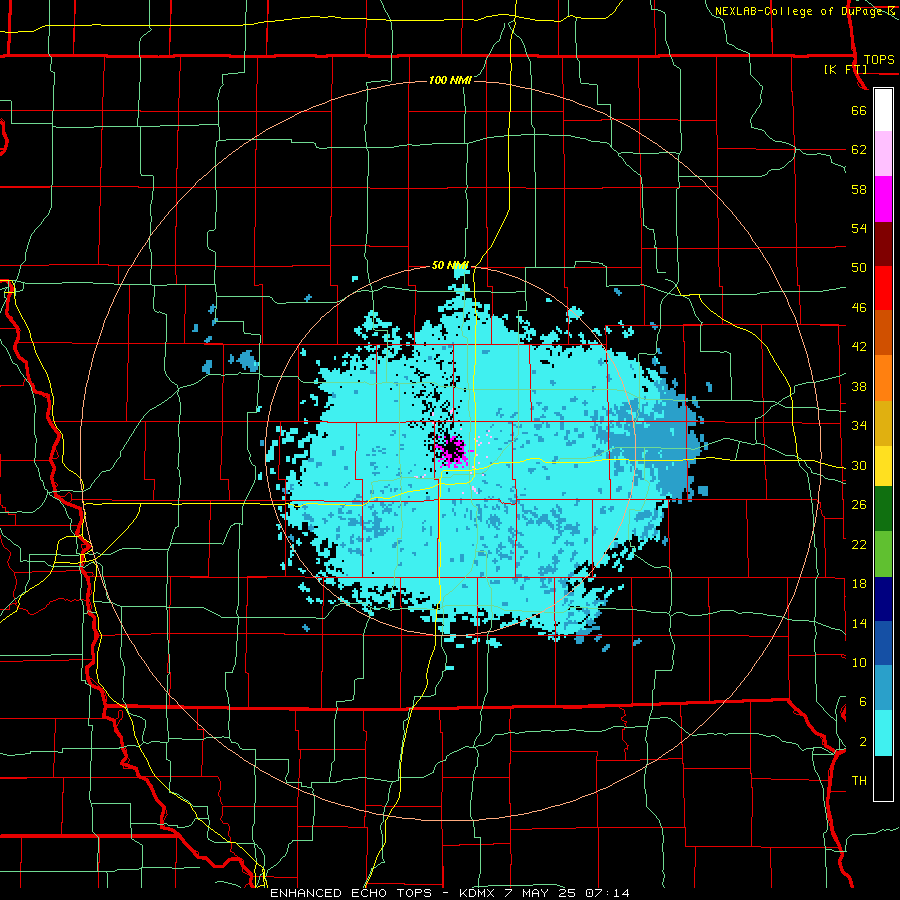This screenshot has height=900, width=900.
Task: Select the 38 value on legend scale
Action: click(x=859, y=386)
